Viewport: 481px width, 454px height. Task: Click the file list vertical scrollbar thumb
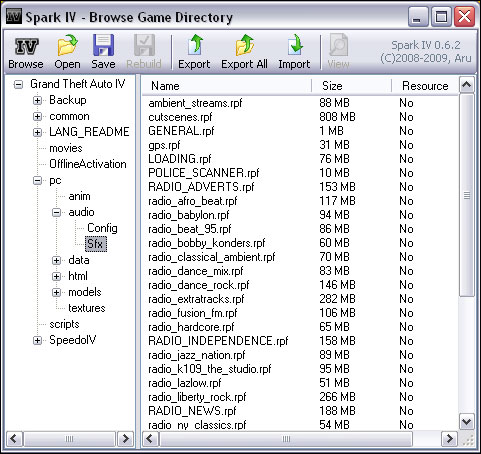coord(467,195)
